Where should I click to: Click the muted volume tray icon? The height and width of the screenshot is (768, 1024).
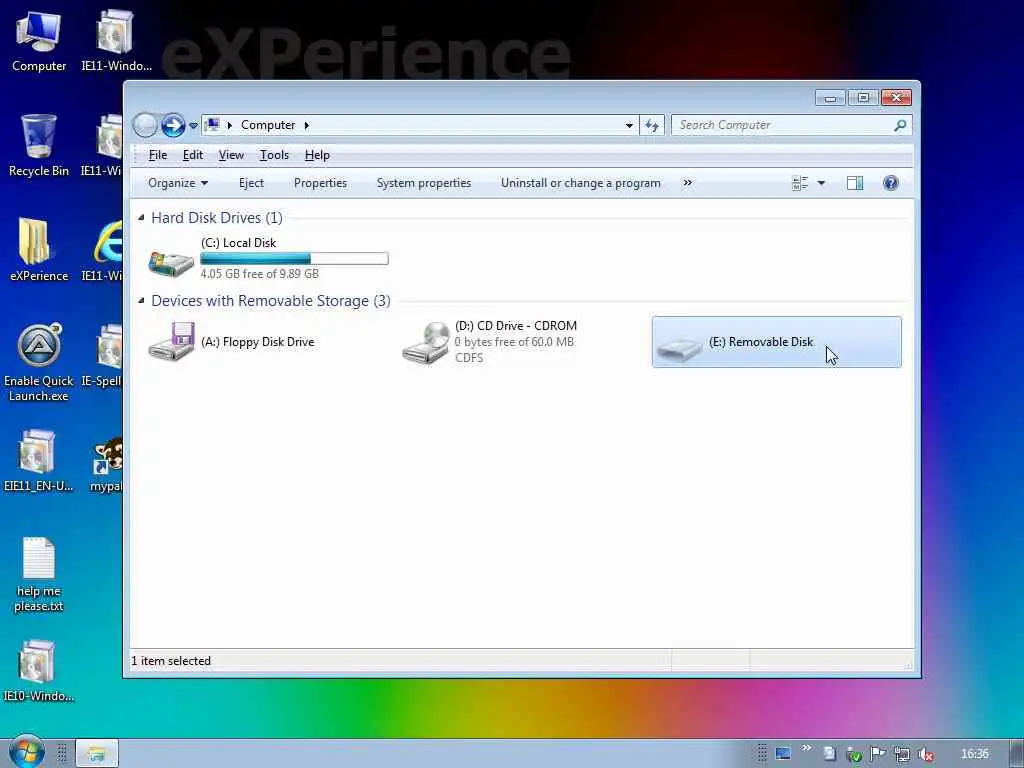point(925,754)
